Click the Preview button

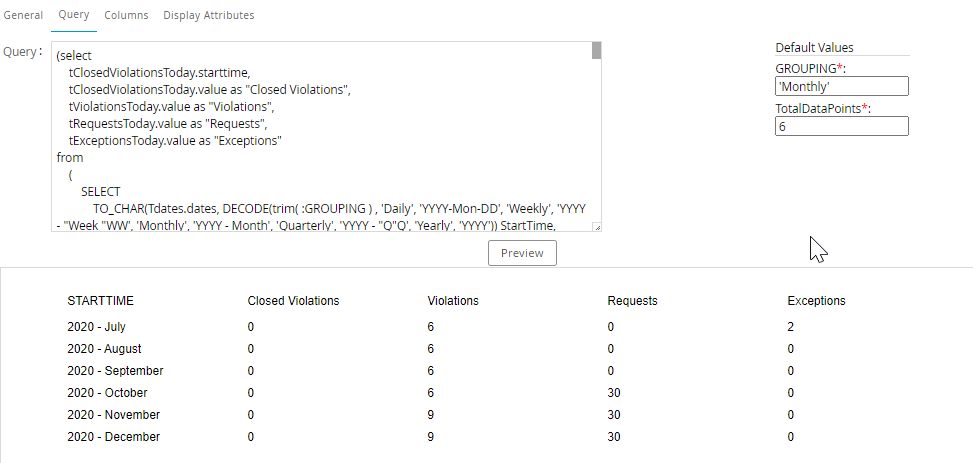pyautogui.click(x=522, y=253)
